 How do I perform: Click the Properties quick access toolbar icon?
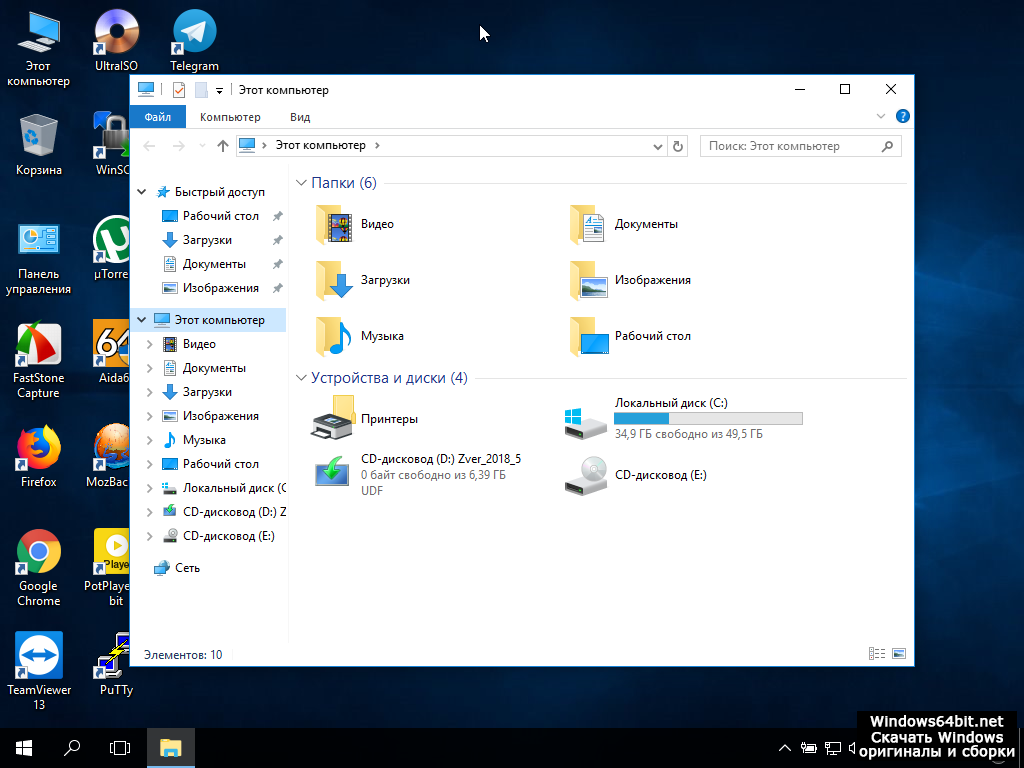(179, 90)
